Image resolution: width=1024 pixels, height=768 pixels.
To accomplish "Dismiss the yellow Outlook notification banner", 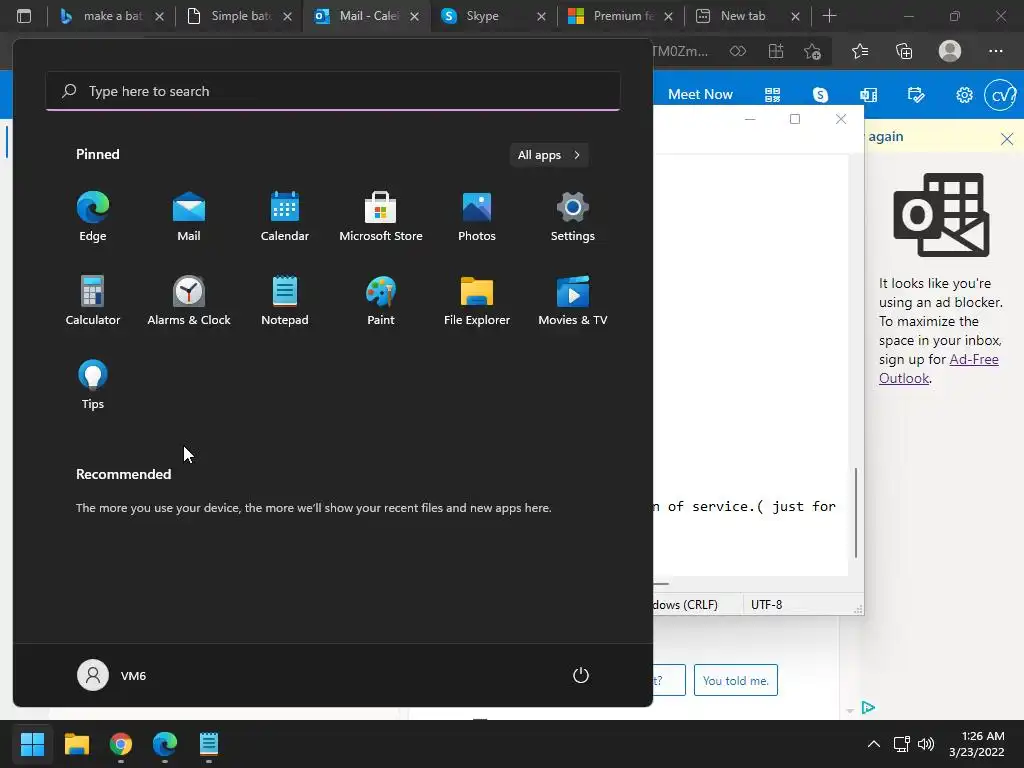I will point(1007,138).
